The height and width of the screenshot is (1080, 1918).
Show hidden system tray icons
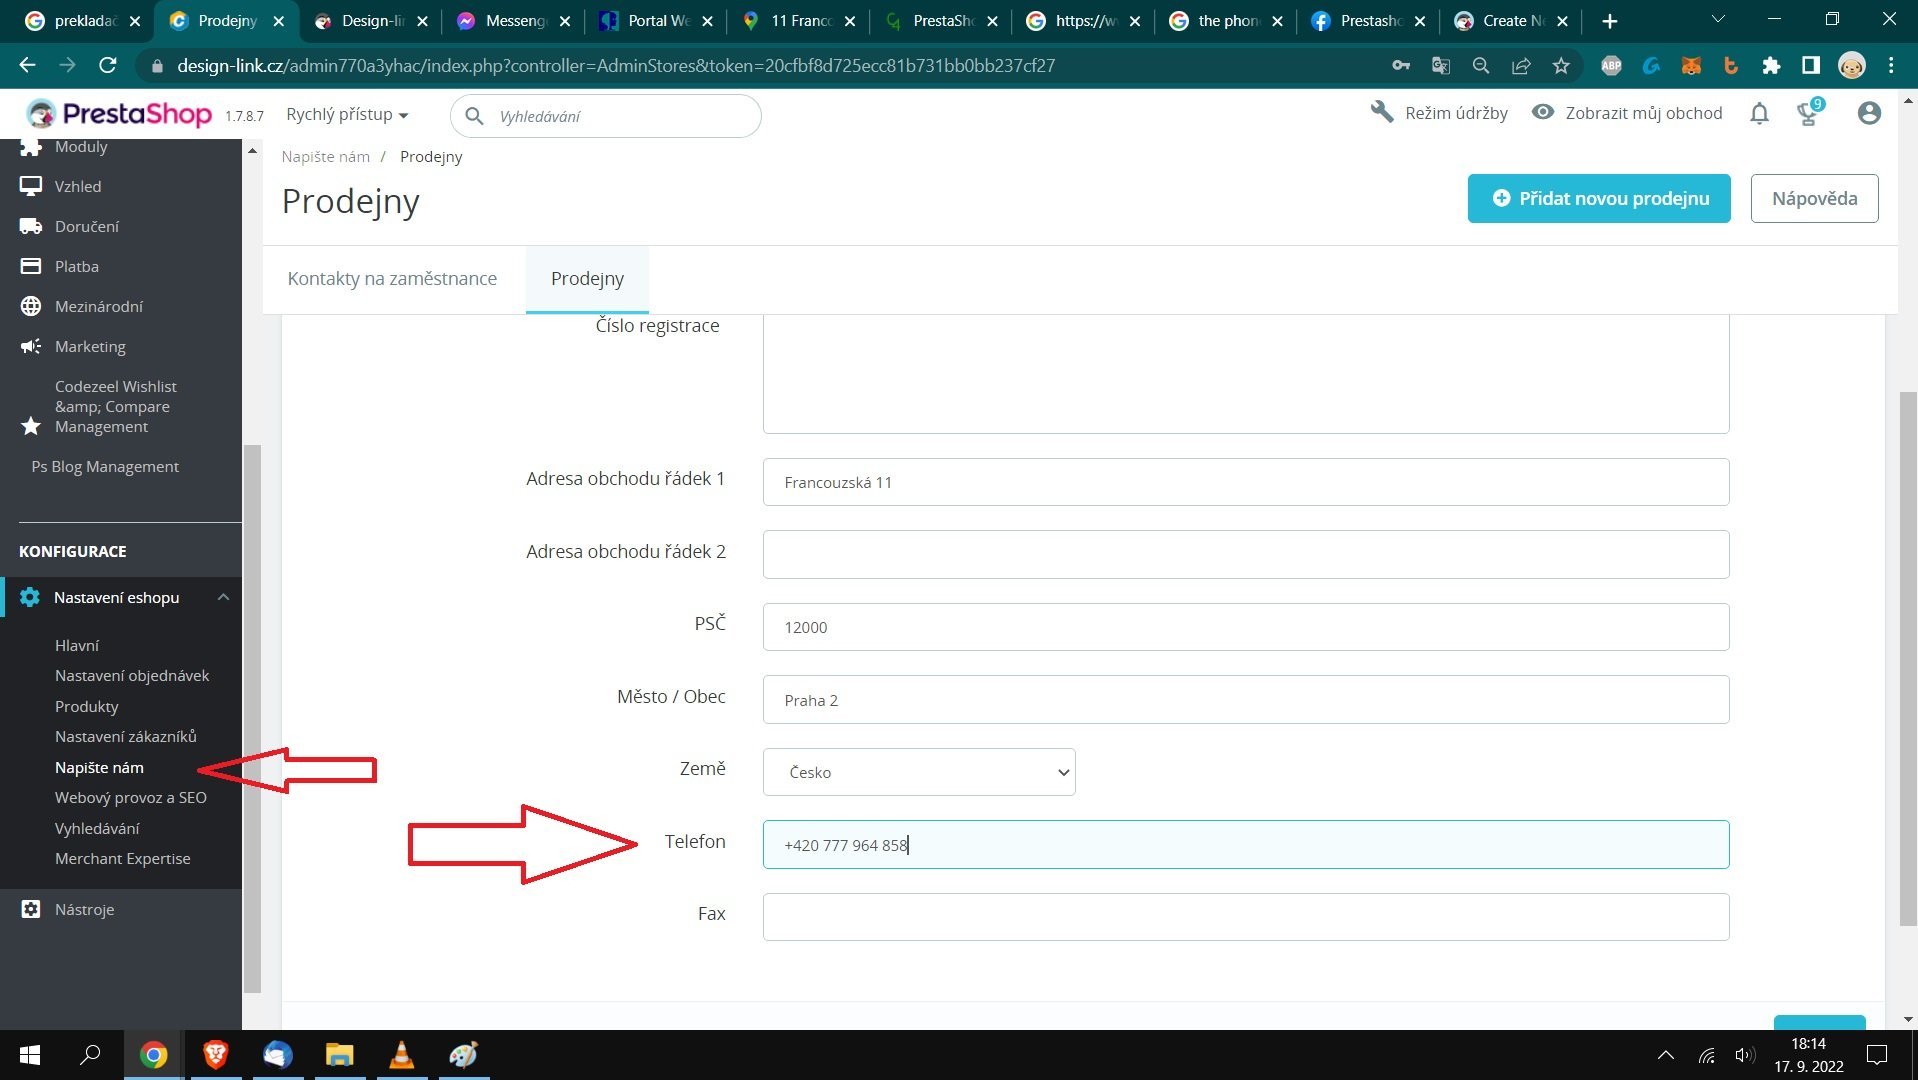coord(1665,1054)
